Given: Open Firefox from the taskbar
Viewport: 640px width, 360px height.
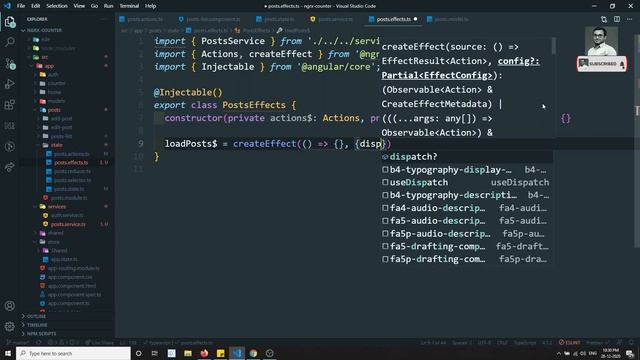Looking at the screenshot, I should pyautogui.click(x=204, y=353).
